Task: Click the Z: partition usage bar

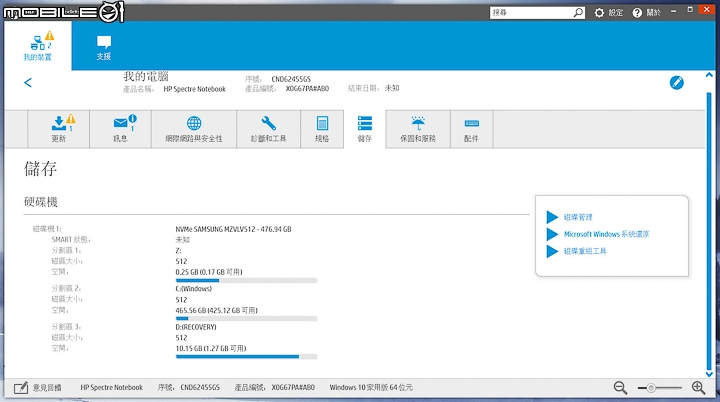Action: coord(246,280)
